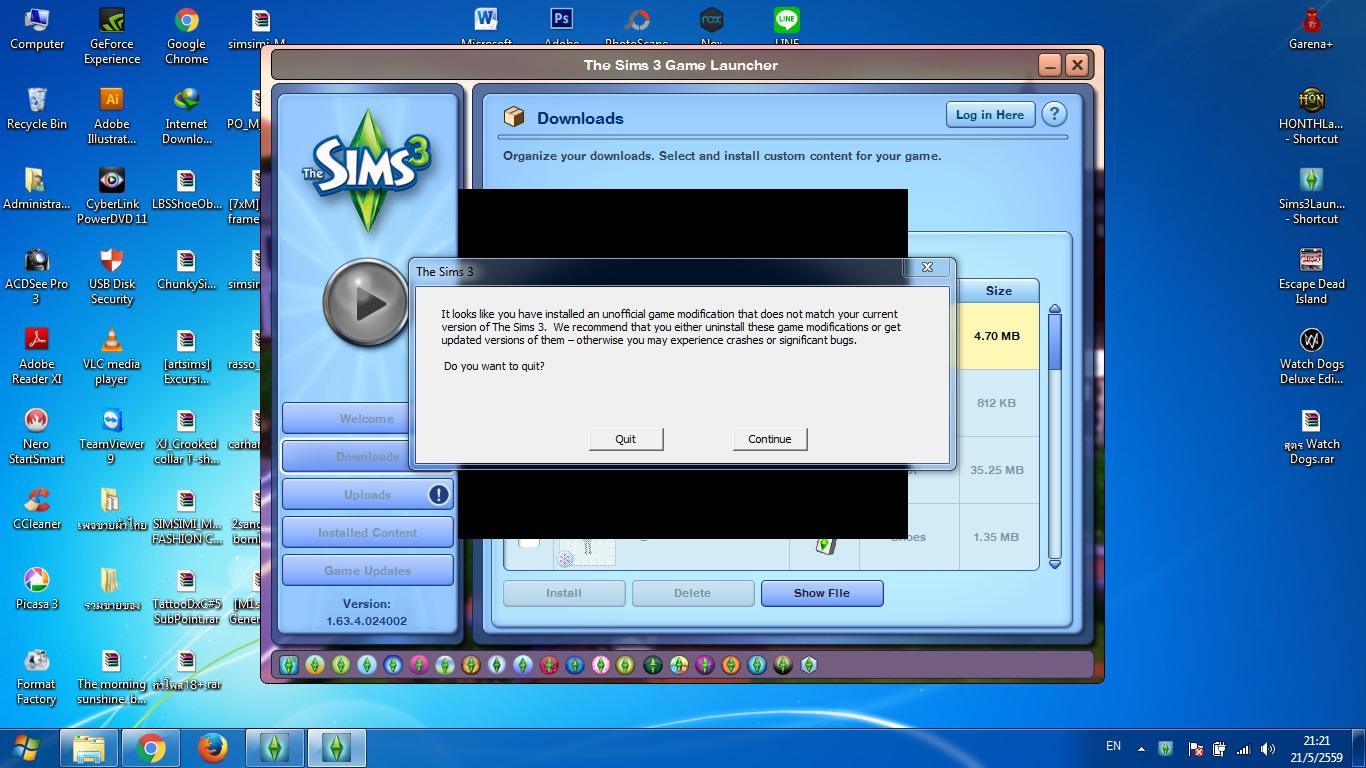
Task: Click the Log in Here button
Action: tap(990, 115)
